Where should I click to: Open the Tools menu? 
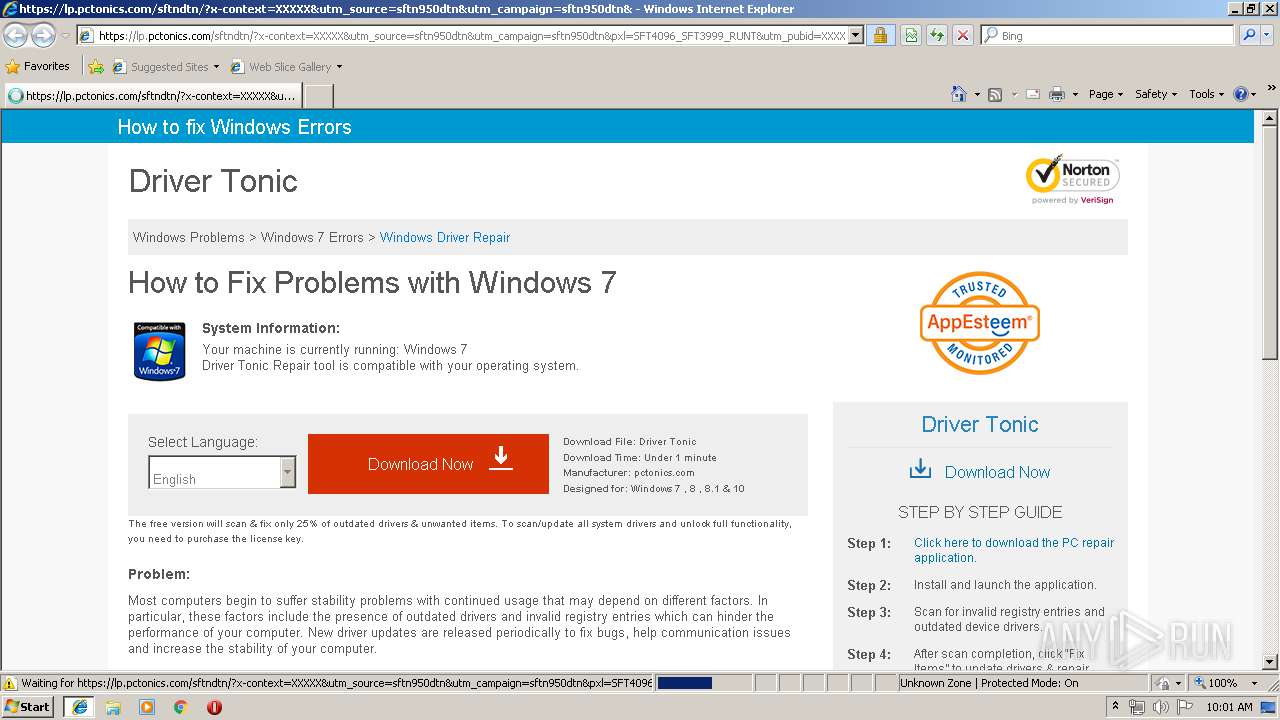tap(1206, 94)
